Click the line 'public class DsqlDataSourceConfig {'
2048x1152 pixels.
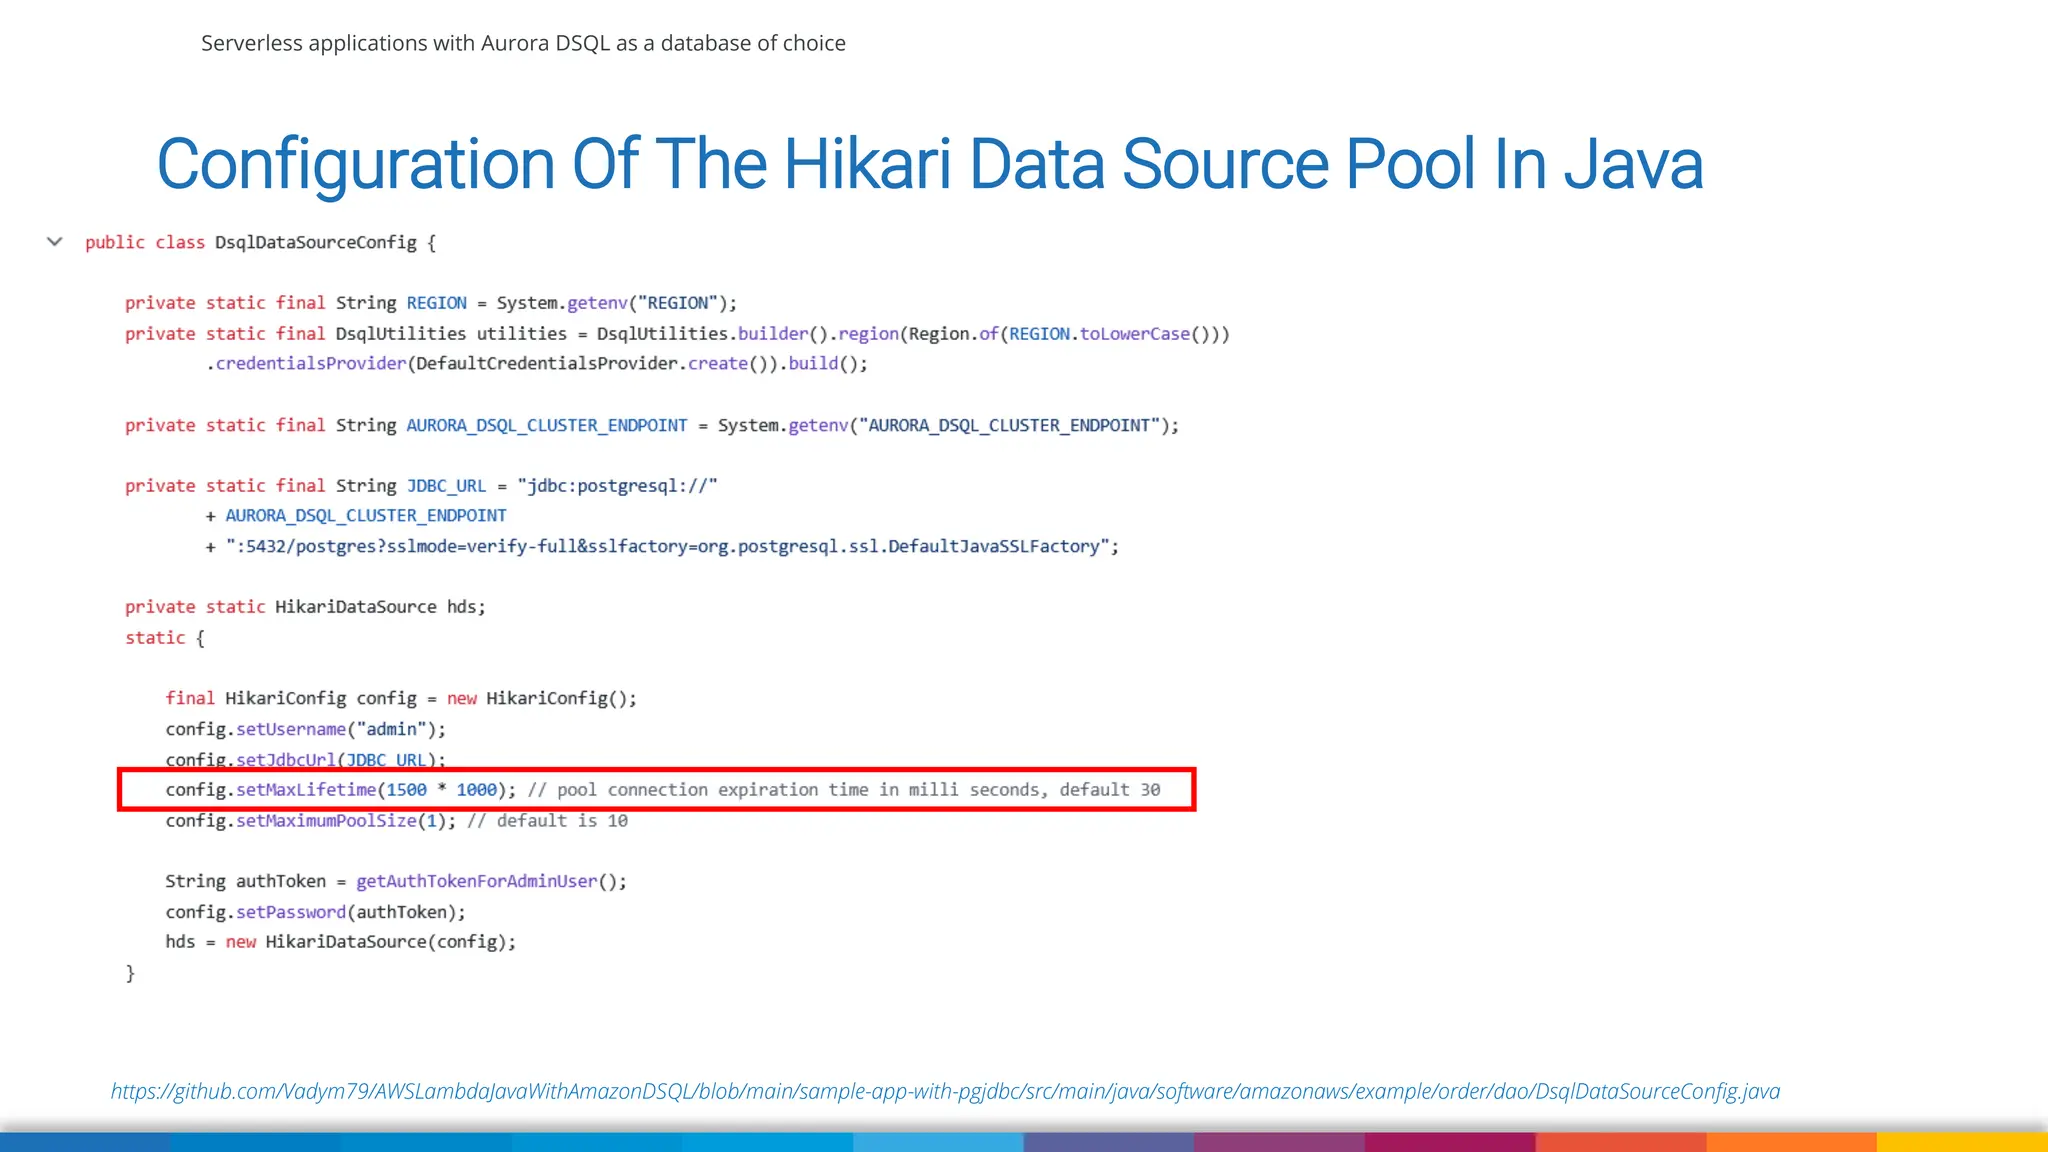point(261,243)
